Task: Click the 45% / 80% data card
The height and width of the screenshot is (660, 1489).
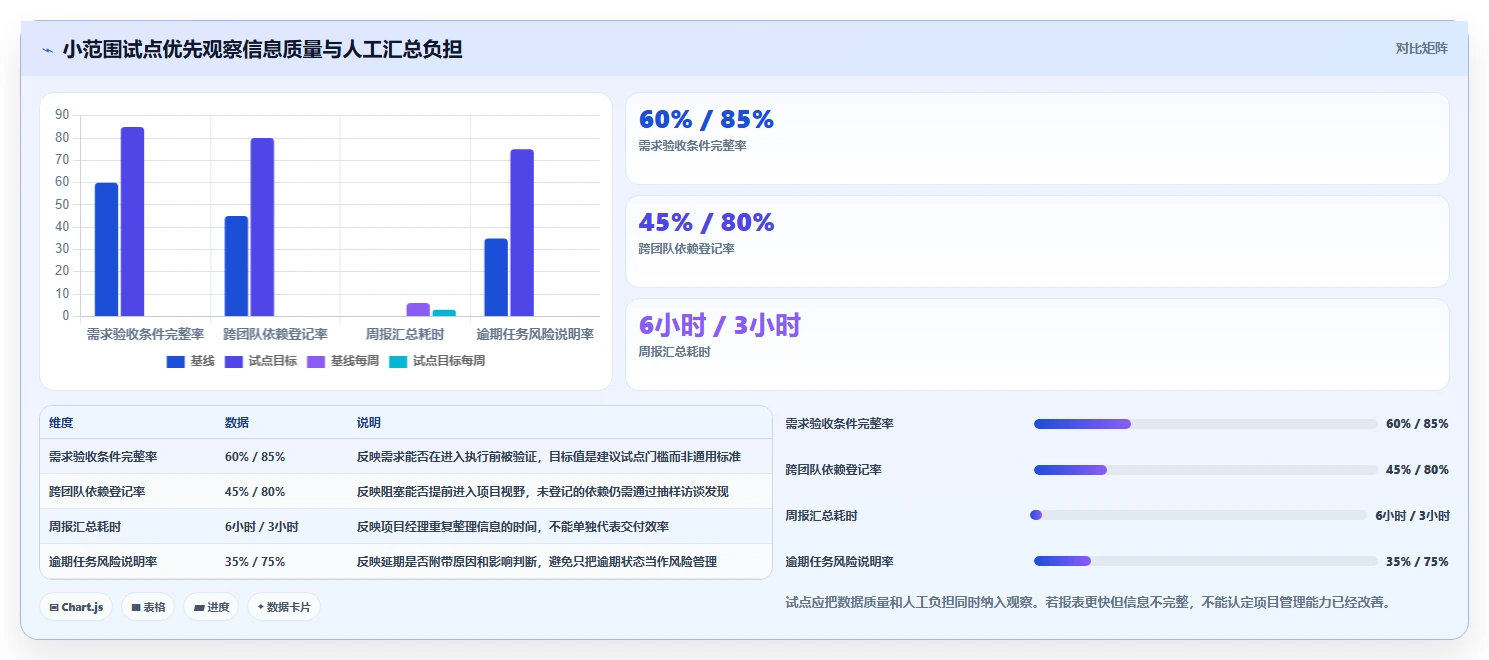Action: pyautogui.click(x=1037, y=241)
